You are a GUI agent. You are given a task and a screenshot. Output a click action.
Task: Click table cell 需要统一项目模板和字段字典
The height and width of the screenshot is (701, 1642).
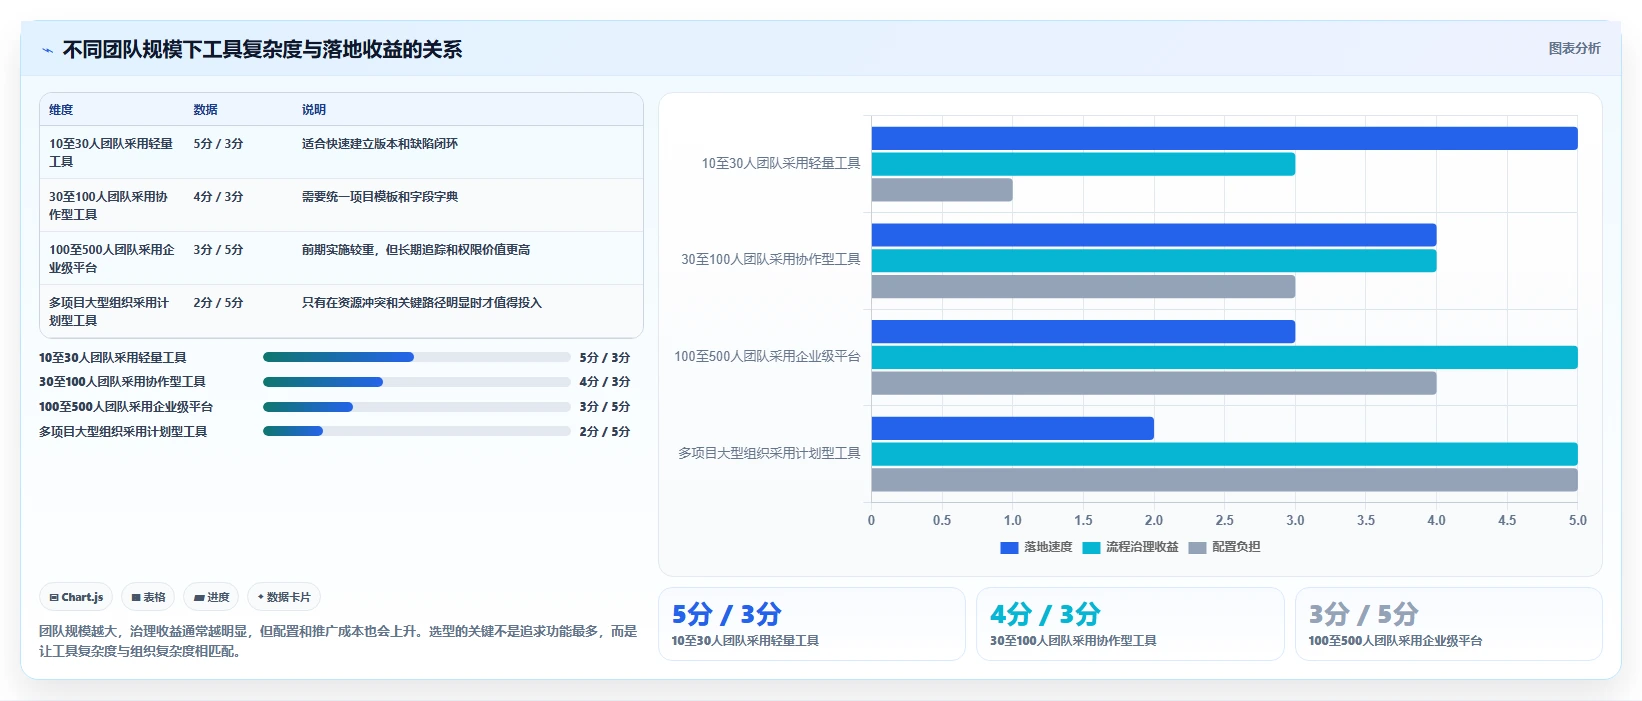tap(380, 197)
